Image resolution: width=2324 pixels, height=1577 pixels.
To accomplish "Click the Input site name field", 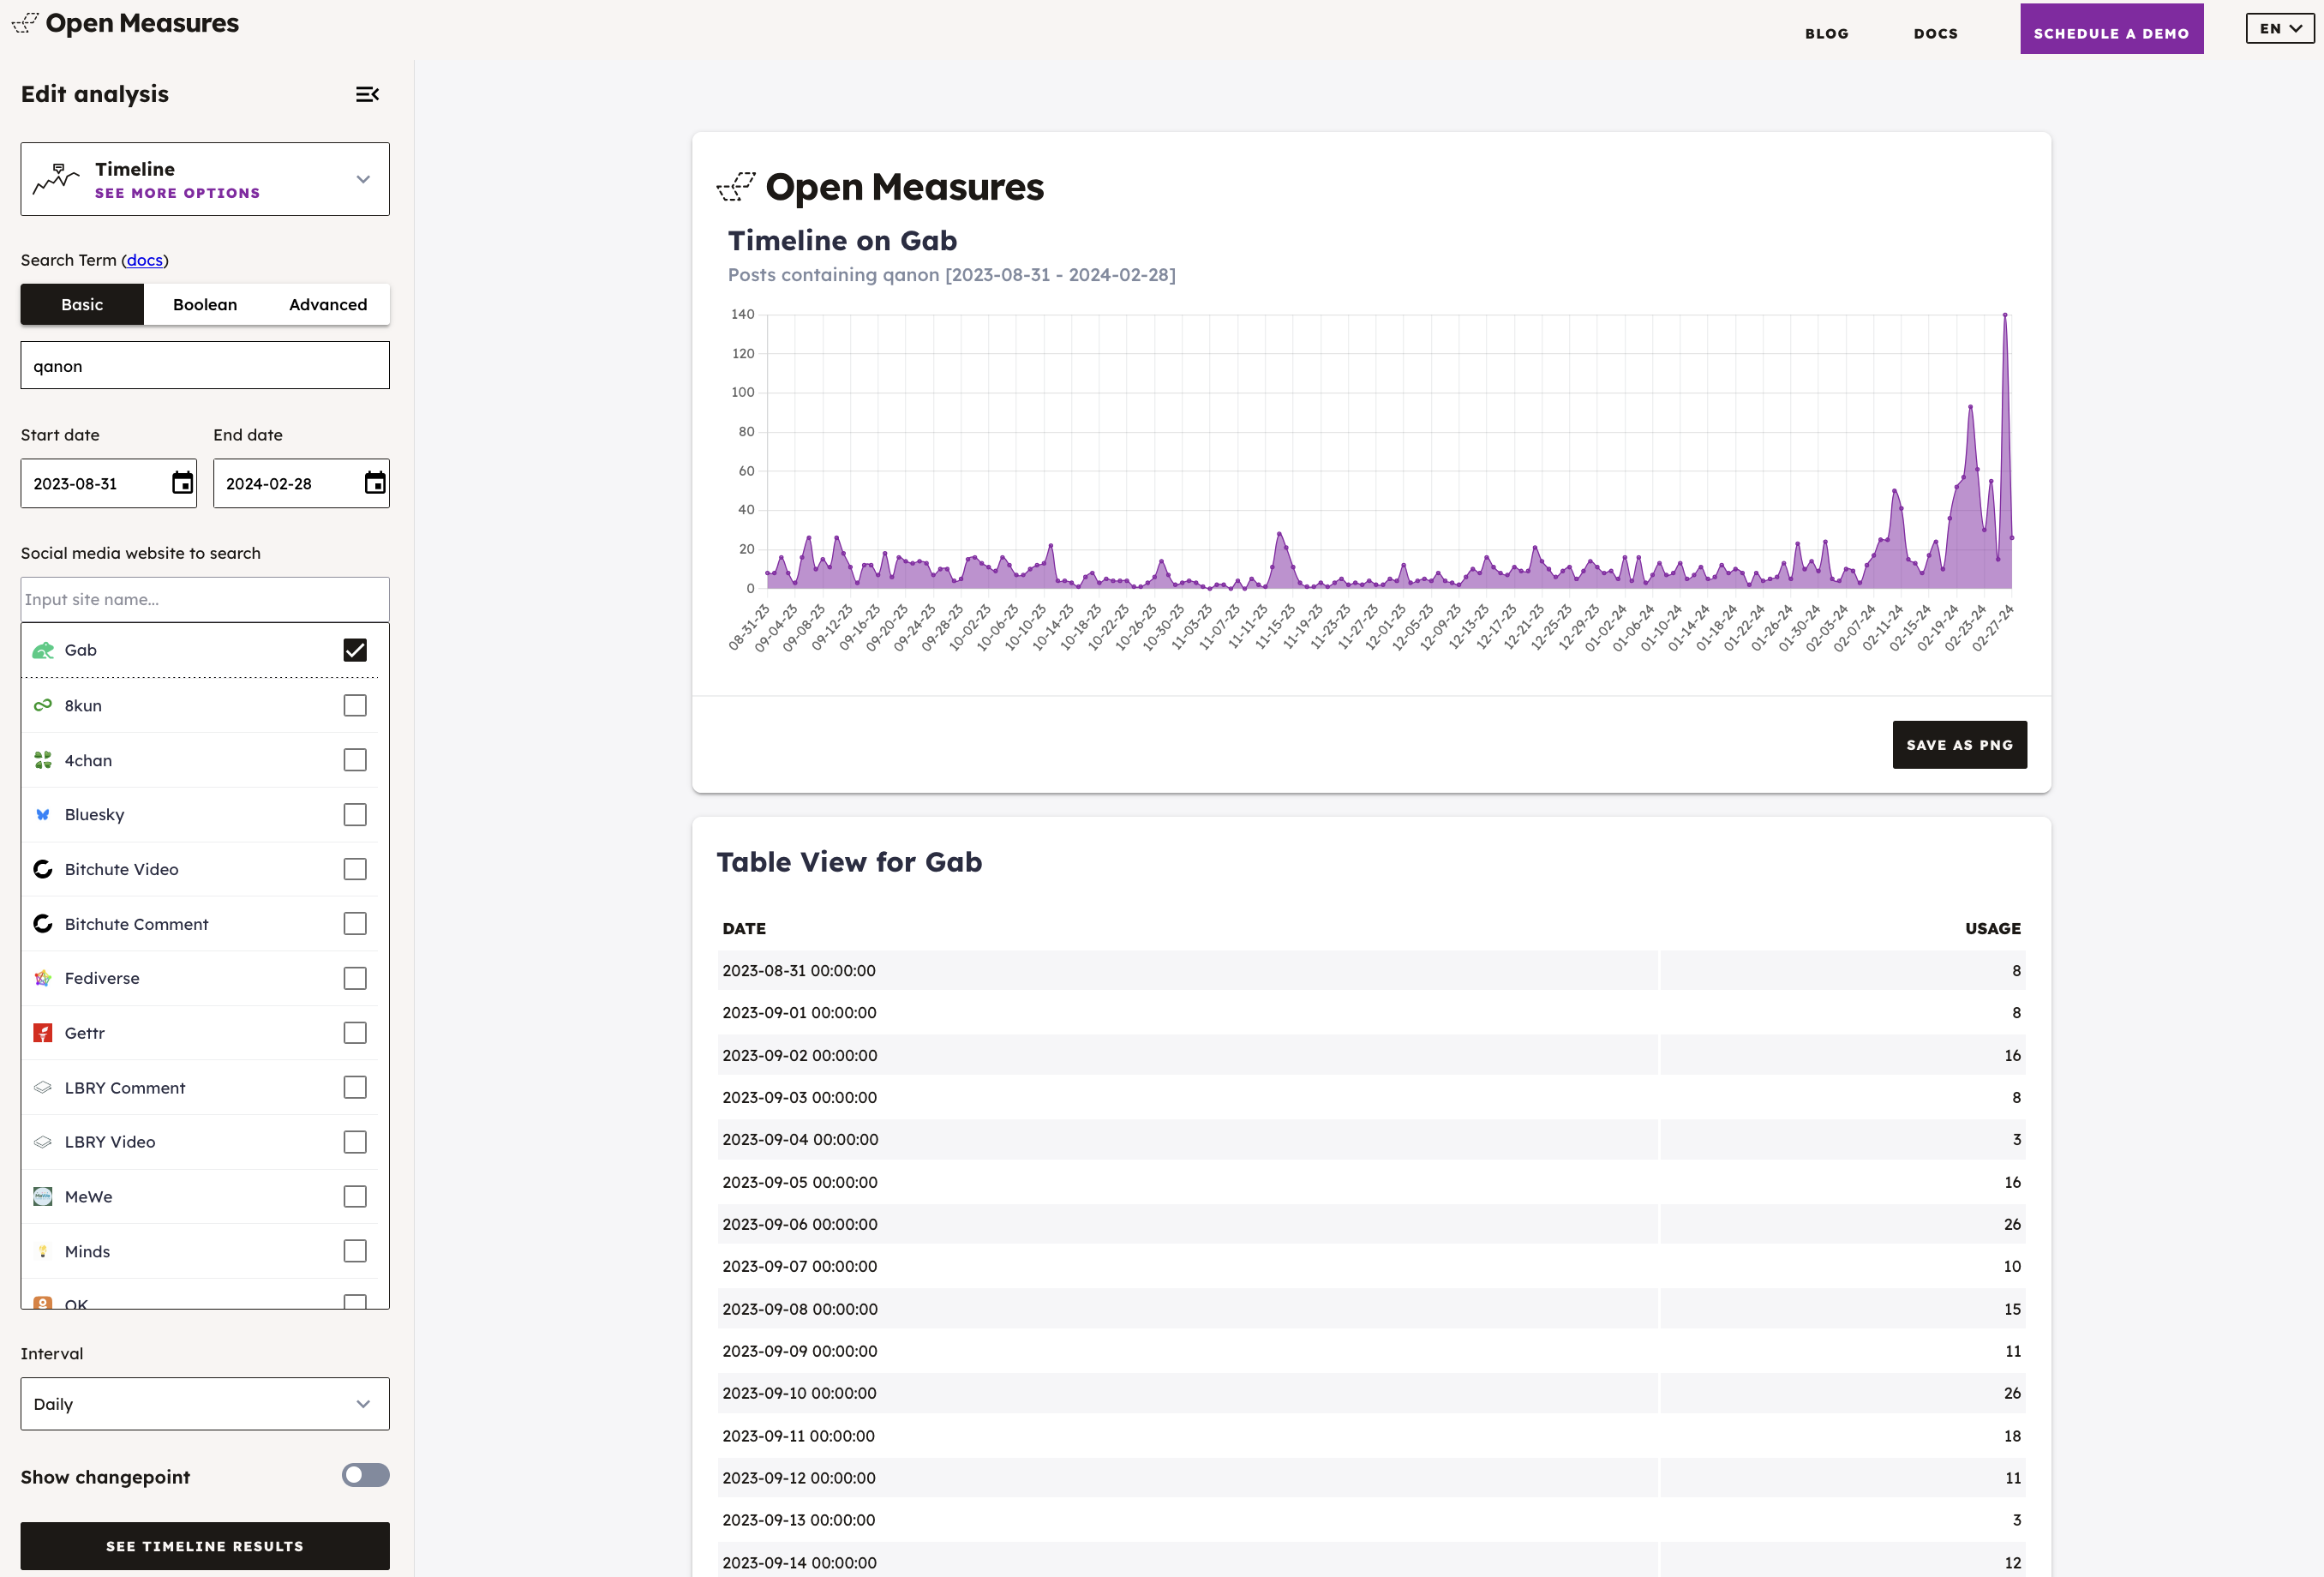I will [205, 599].
